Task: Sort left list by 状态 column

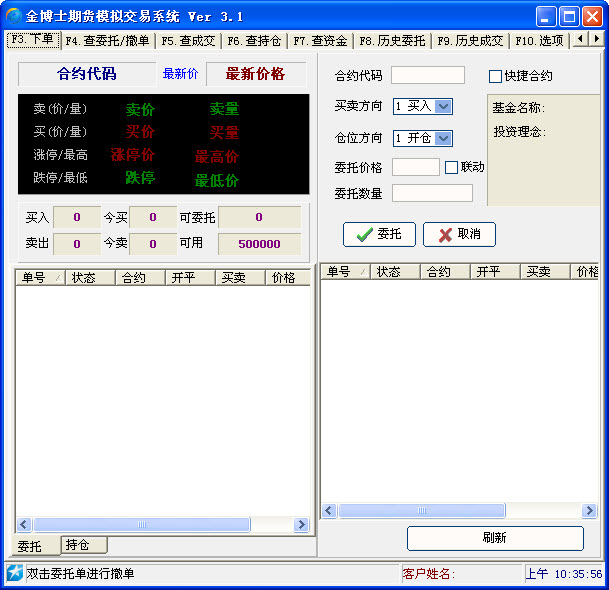Action: tap(90, 277)
